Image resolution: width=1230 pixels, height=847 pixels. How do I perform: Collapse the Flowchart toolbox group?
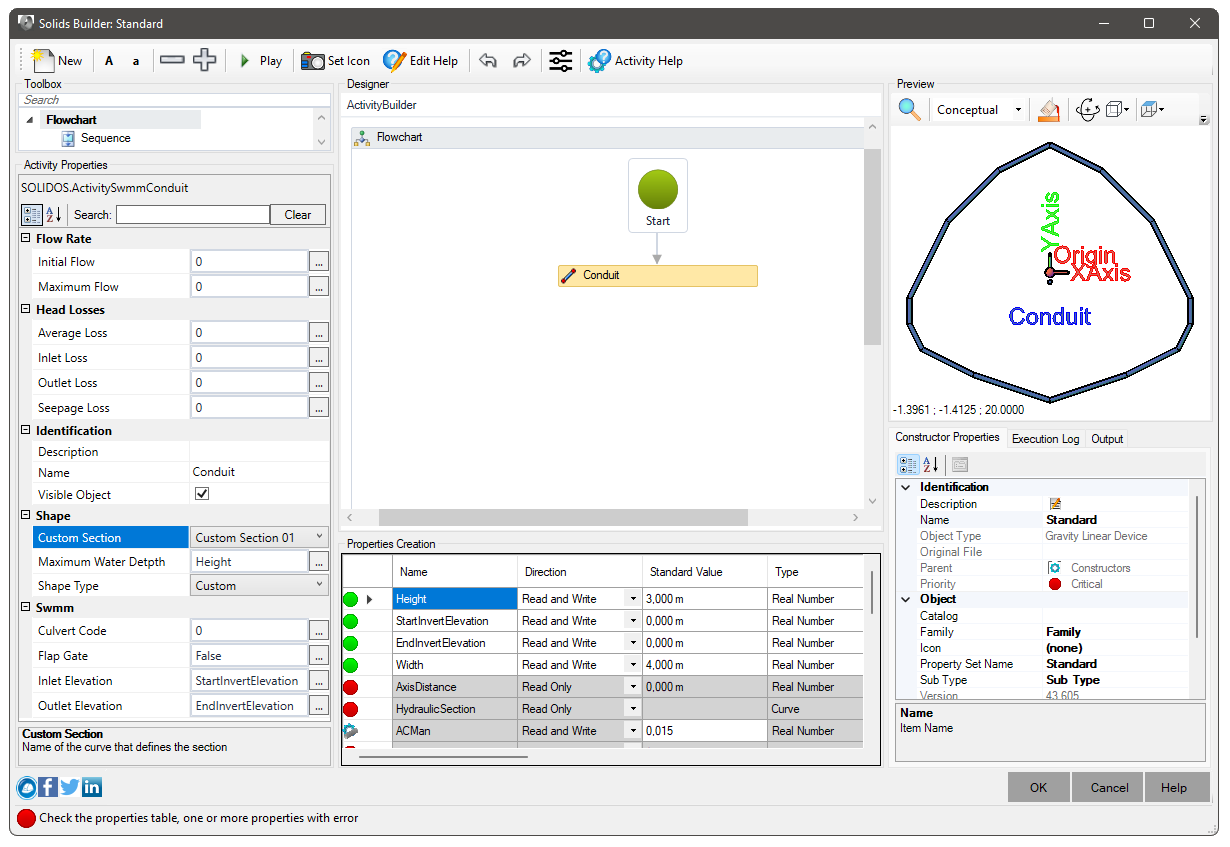point(30,120)
